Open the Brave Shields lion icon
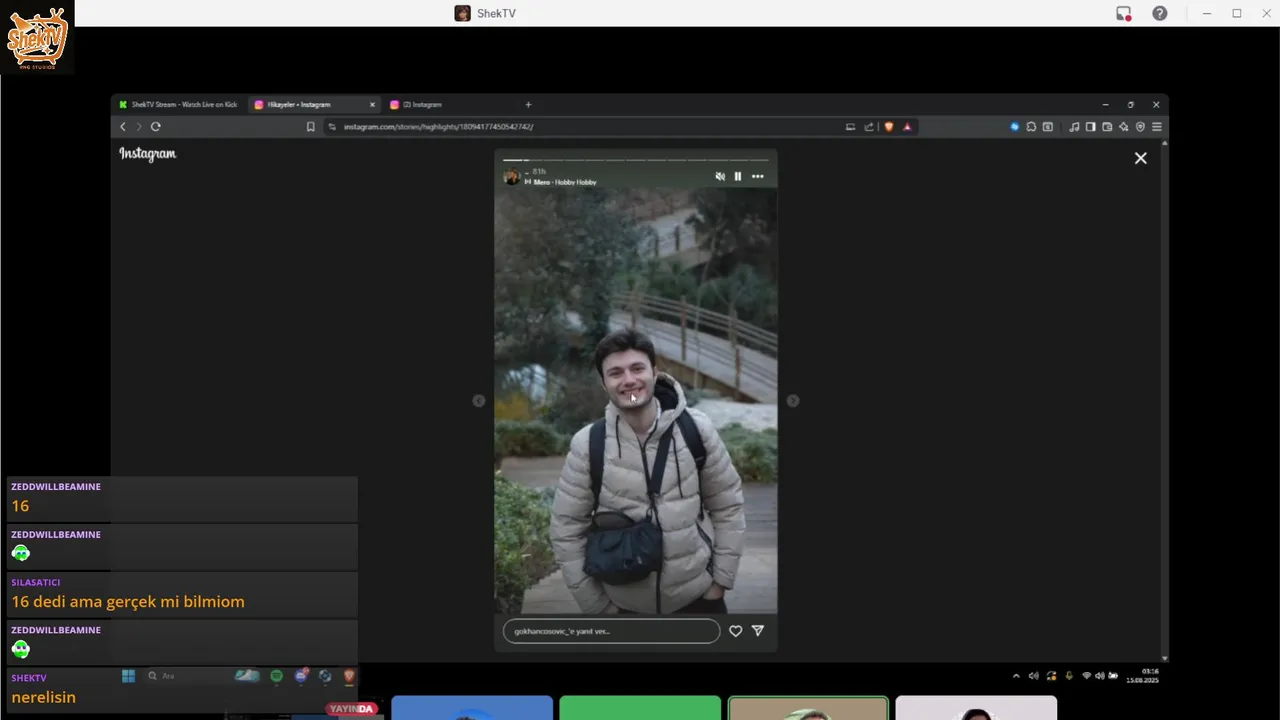This screenshot has height=720, width=1280. (888, 127)
